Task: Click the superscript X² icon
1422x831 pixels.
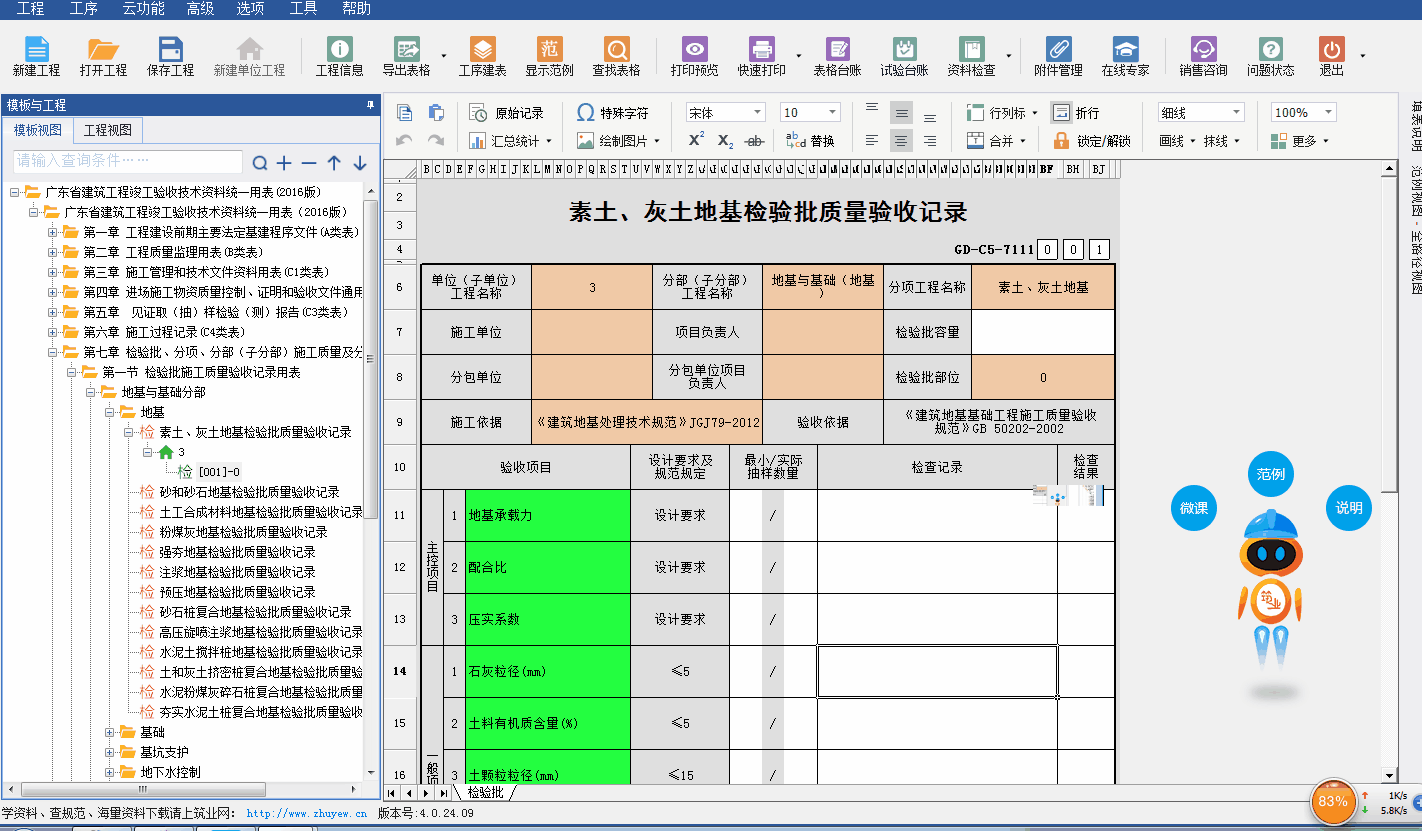Action: (696, 141)
